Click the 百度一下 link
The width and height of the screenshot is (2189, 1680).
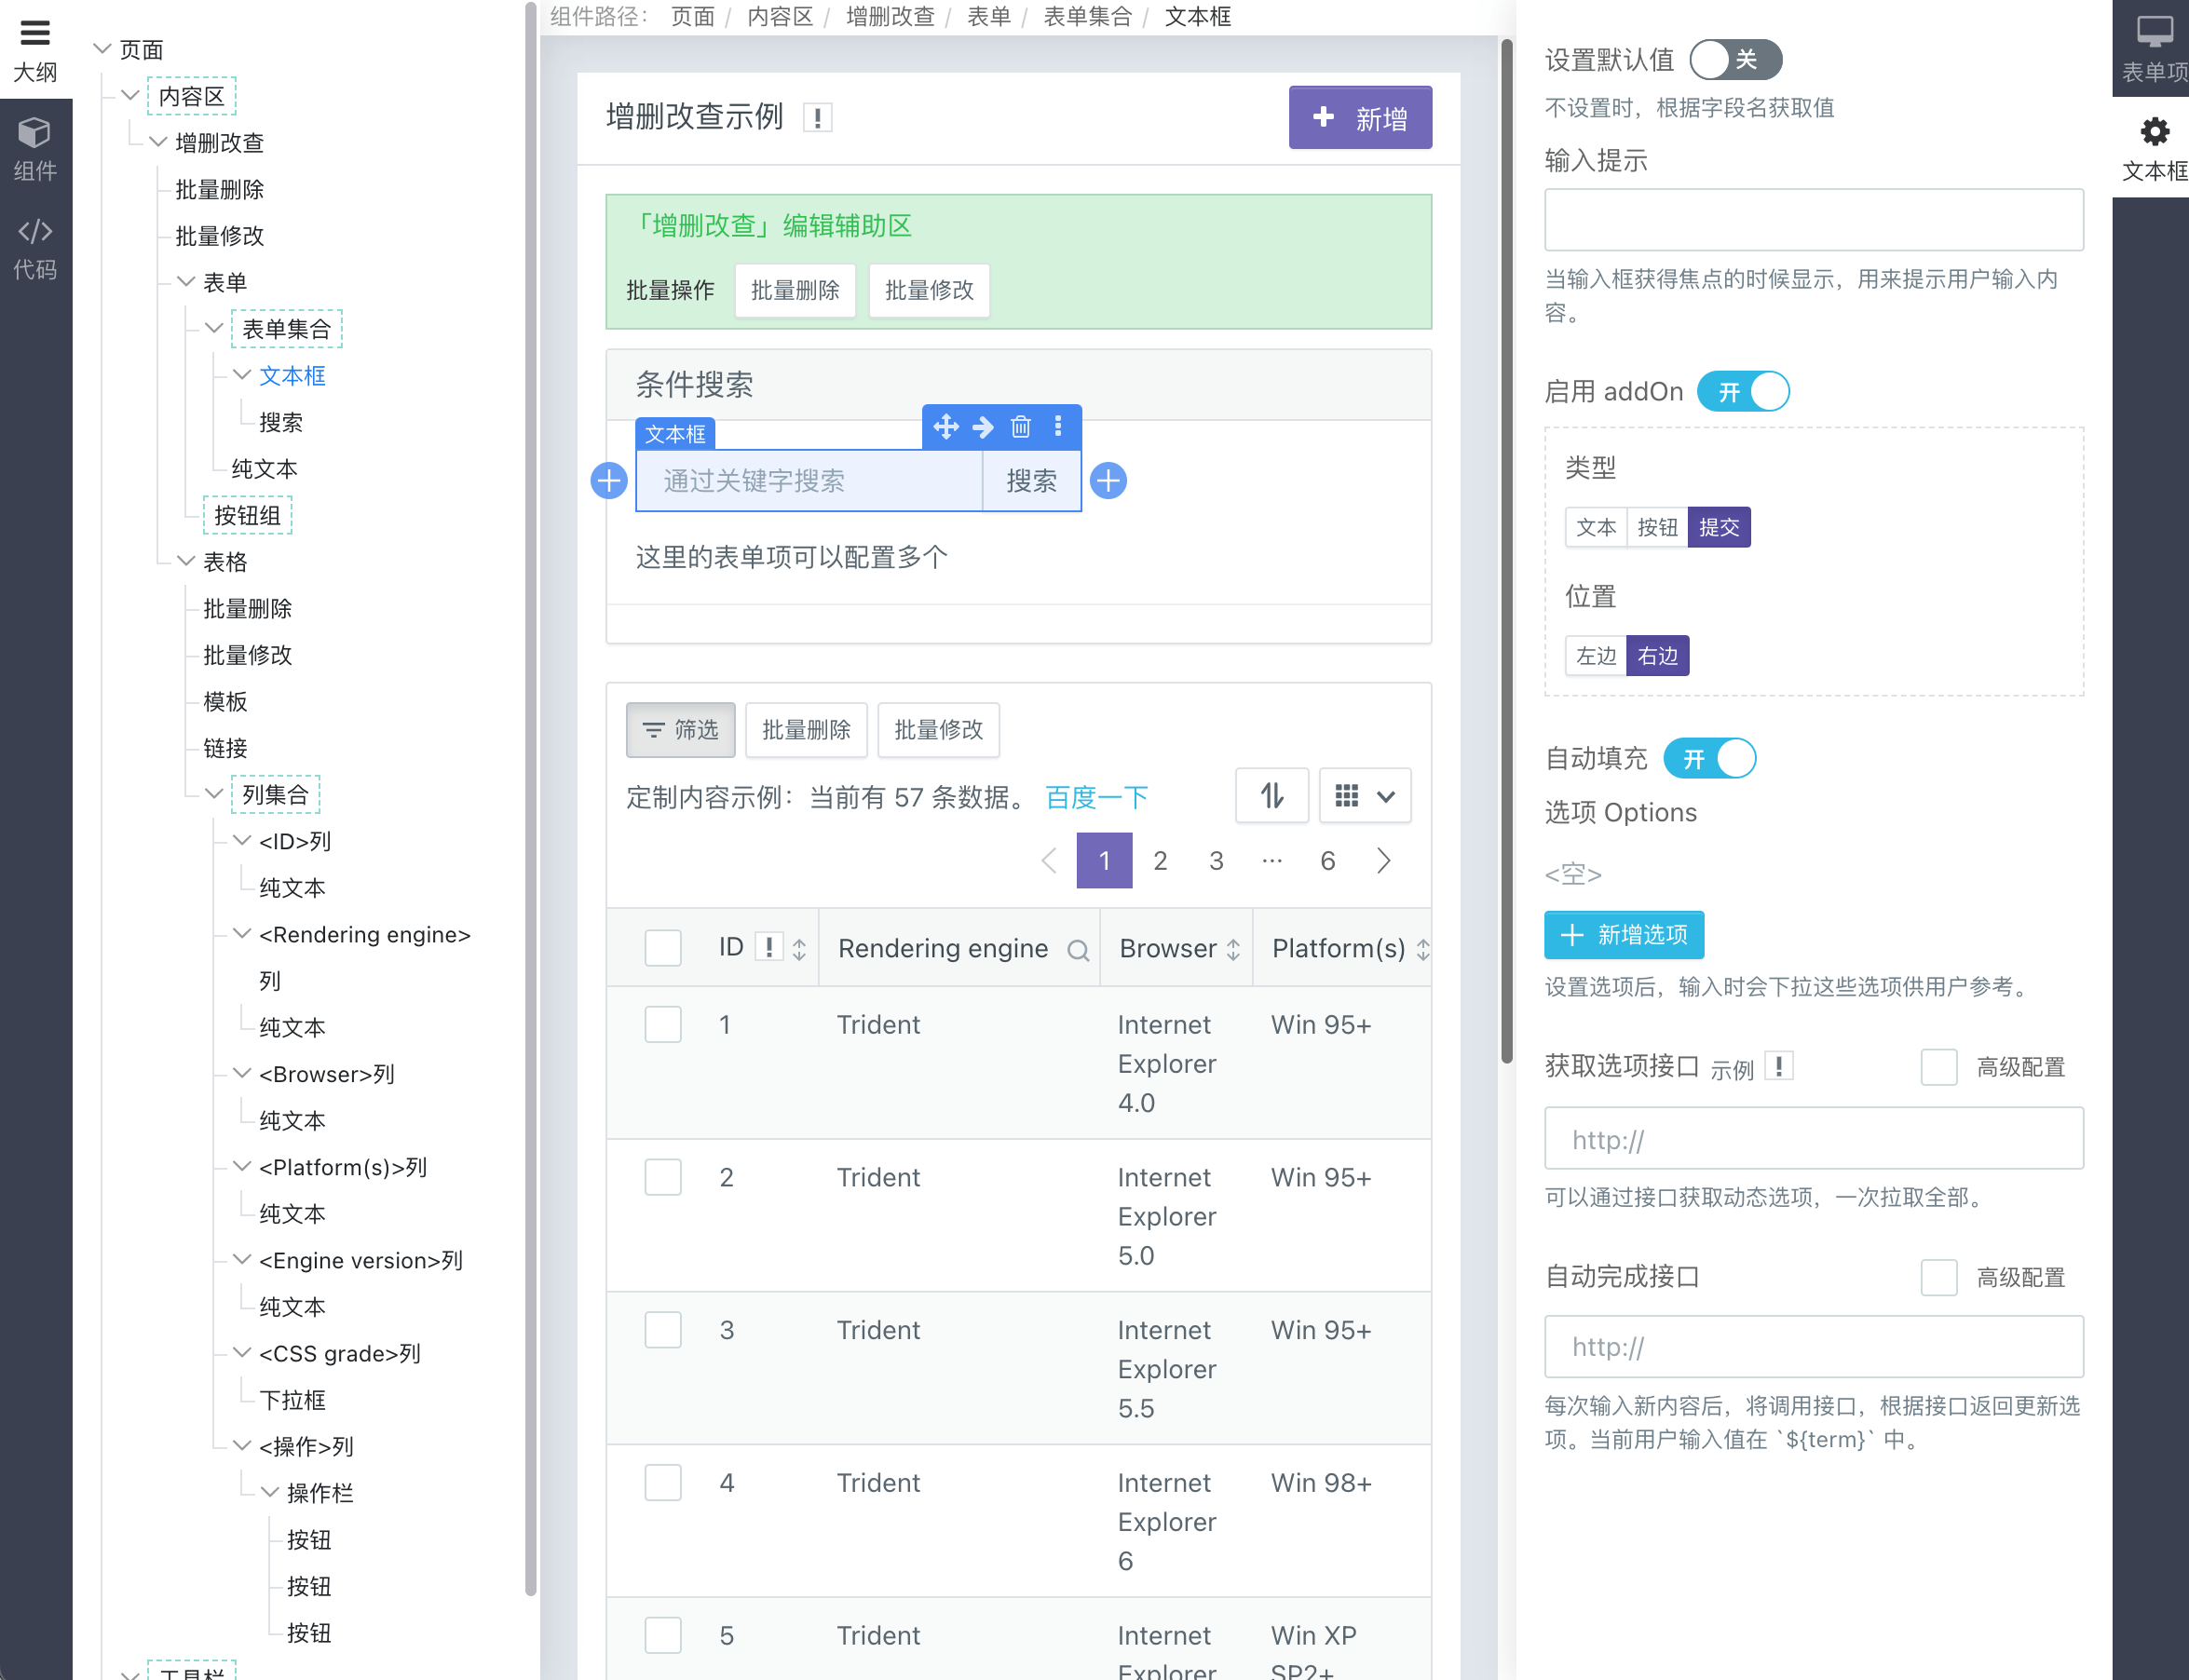coord(1096,797)
